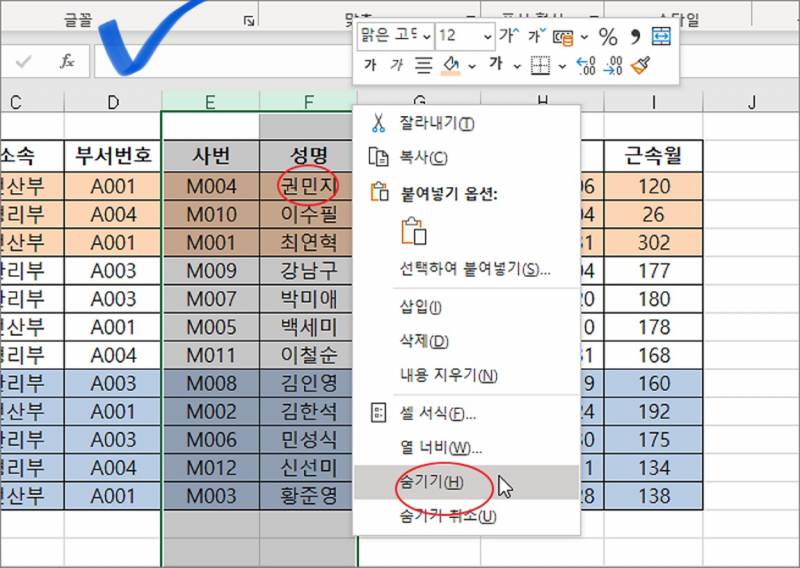This screenshot has height=568, width=800.
Task: Click cell containing 이수필
Action: 308,214
